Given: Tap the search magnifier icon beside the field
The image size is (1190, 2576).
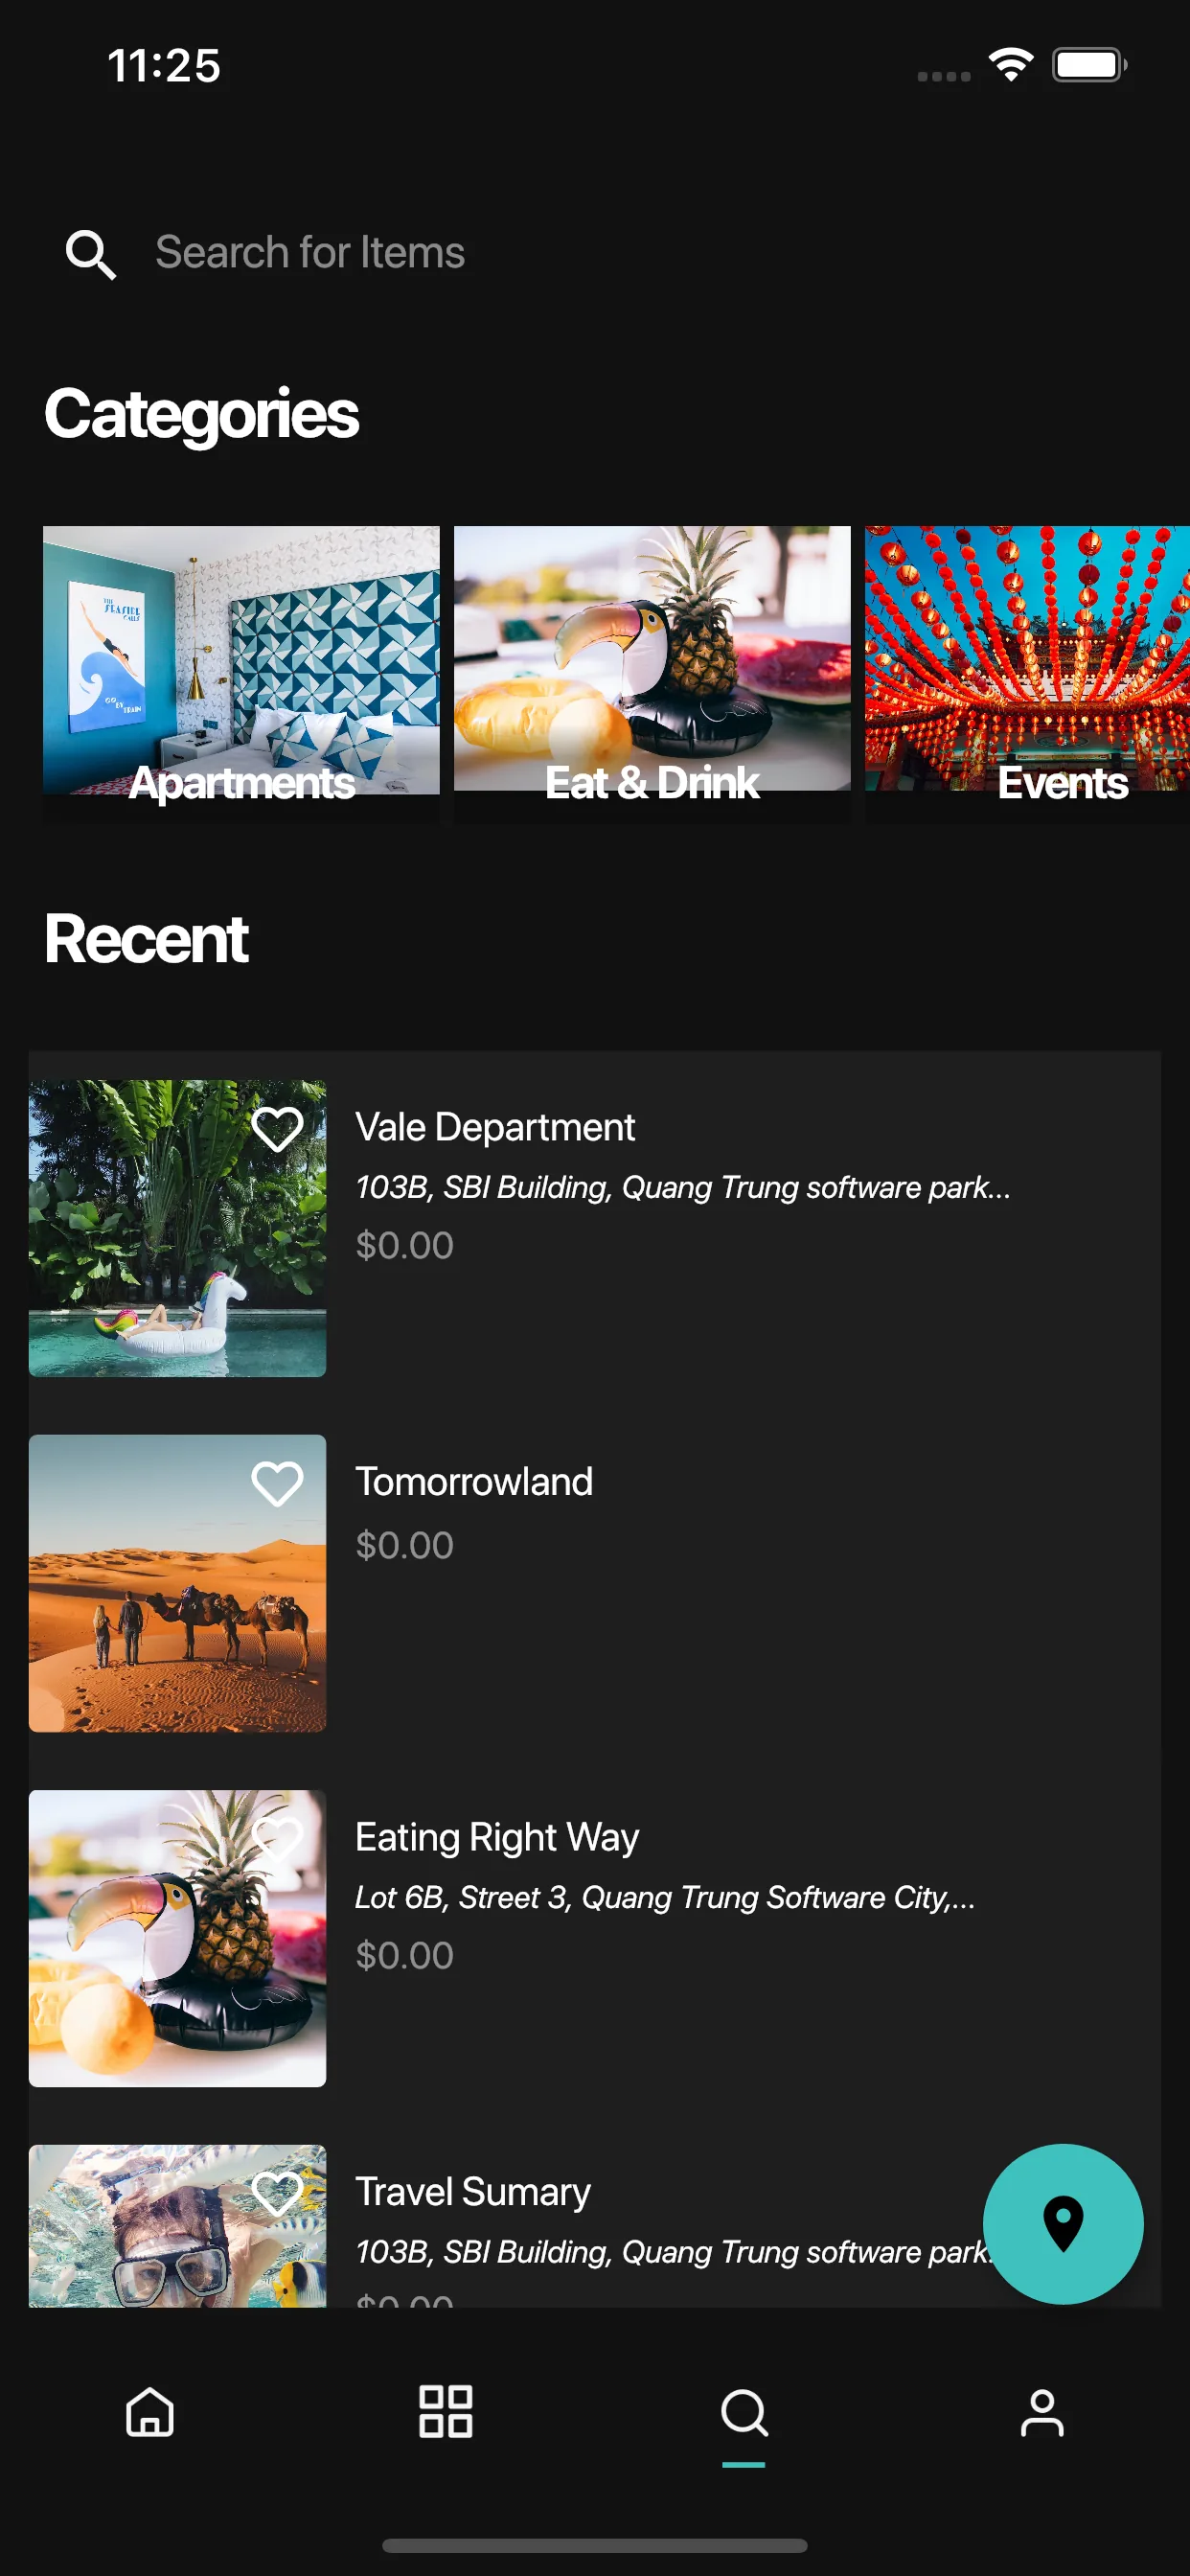Looking at the screenshot, I should pos(90,254).
